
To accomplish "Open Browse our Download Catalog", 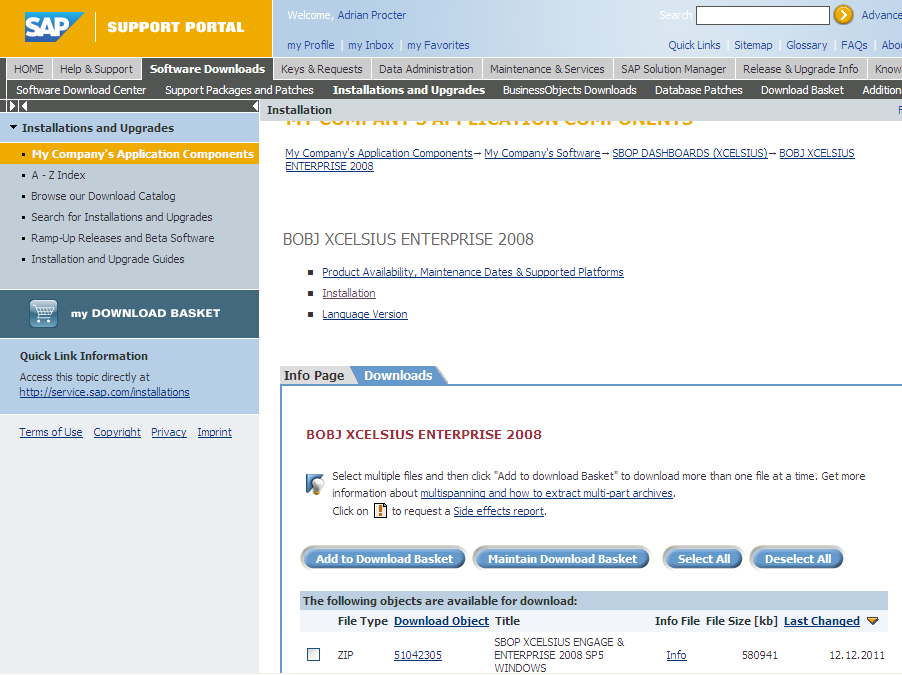I will [x=103, y=196].
